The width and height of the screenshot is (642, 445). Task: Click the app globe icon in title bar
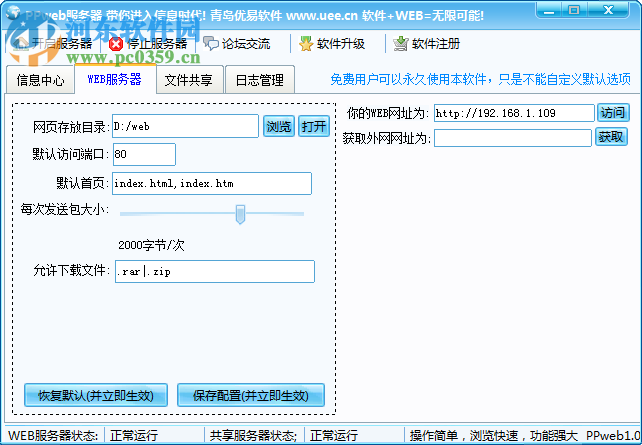13,13
